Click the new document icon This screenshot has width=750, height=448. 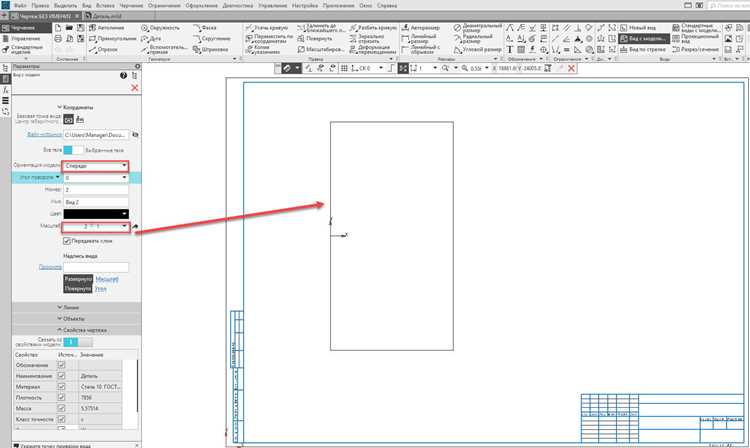pyautogui.click(x=58, y=28)
